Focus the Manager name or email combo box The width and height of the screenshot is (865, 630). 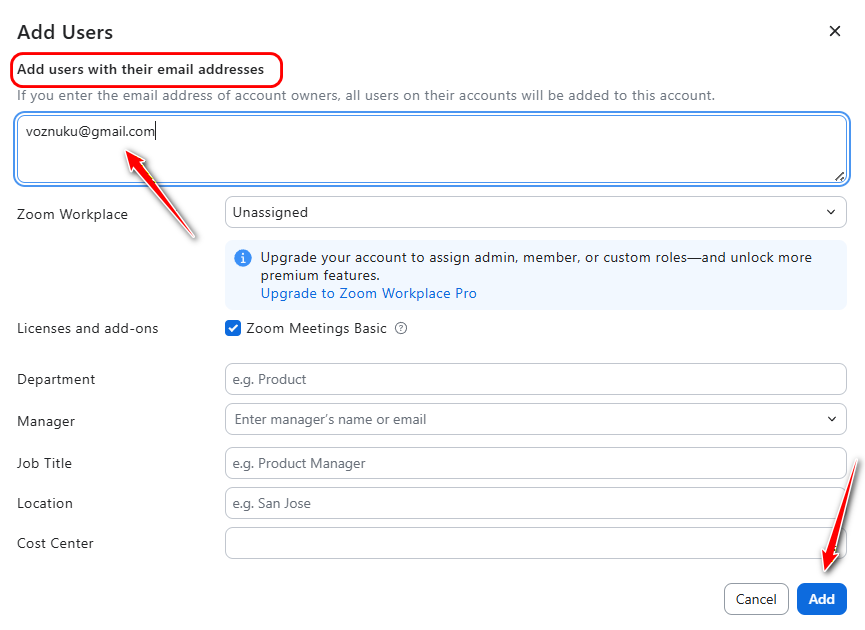[520, 419]
